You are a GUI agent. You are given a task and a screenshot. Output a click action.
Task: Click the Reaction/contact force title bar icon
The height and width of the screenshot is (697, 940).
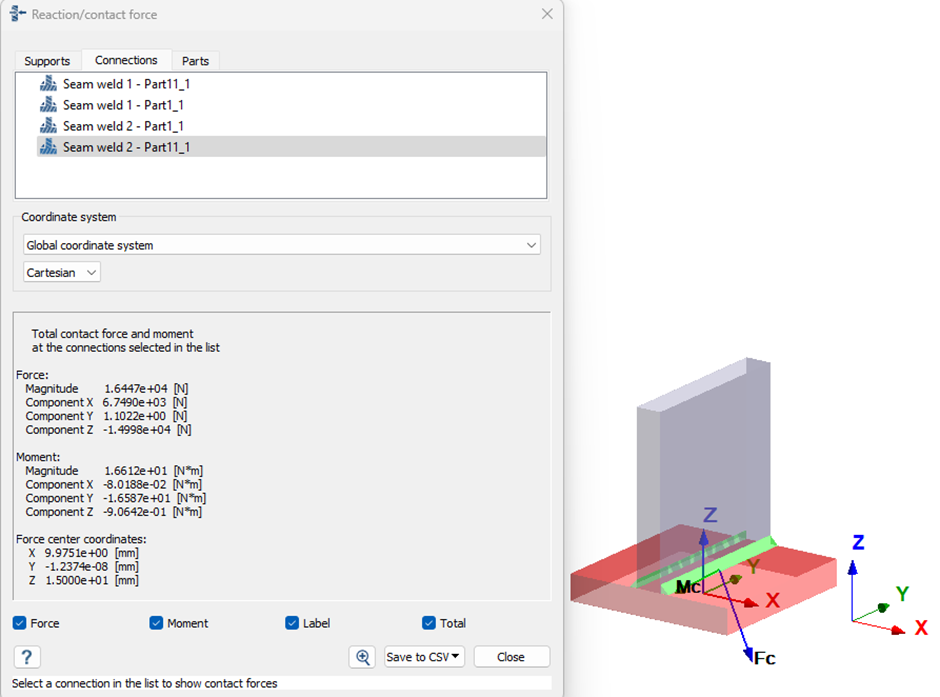tap(17, 14)
